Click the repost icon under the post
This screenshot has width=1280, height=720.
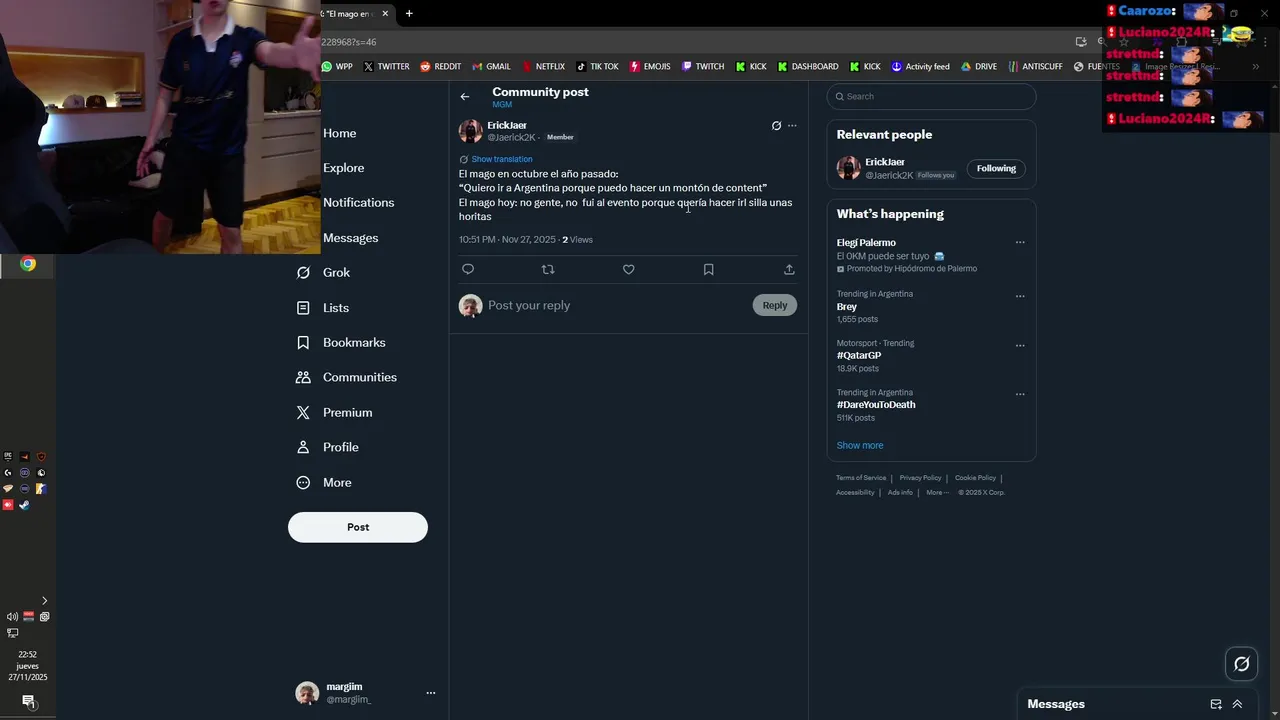[548, 269]
